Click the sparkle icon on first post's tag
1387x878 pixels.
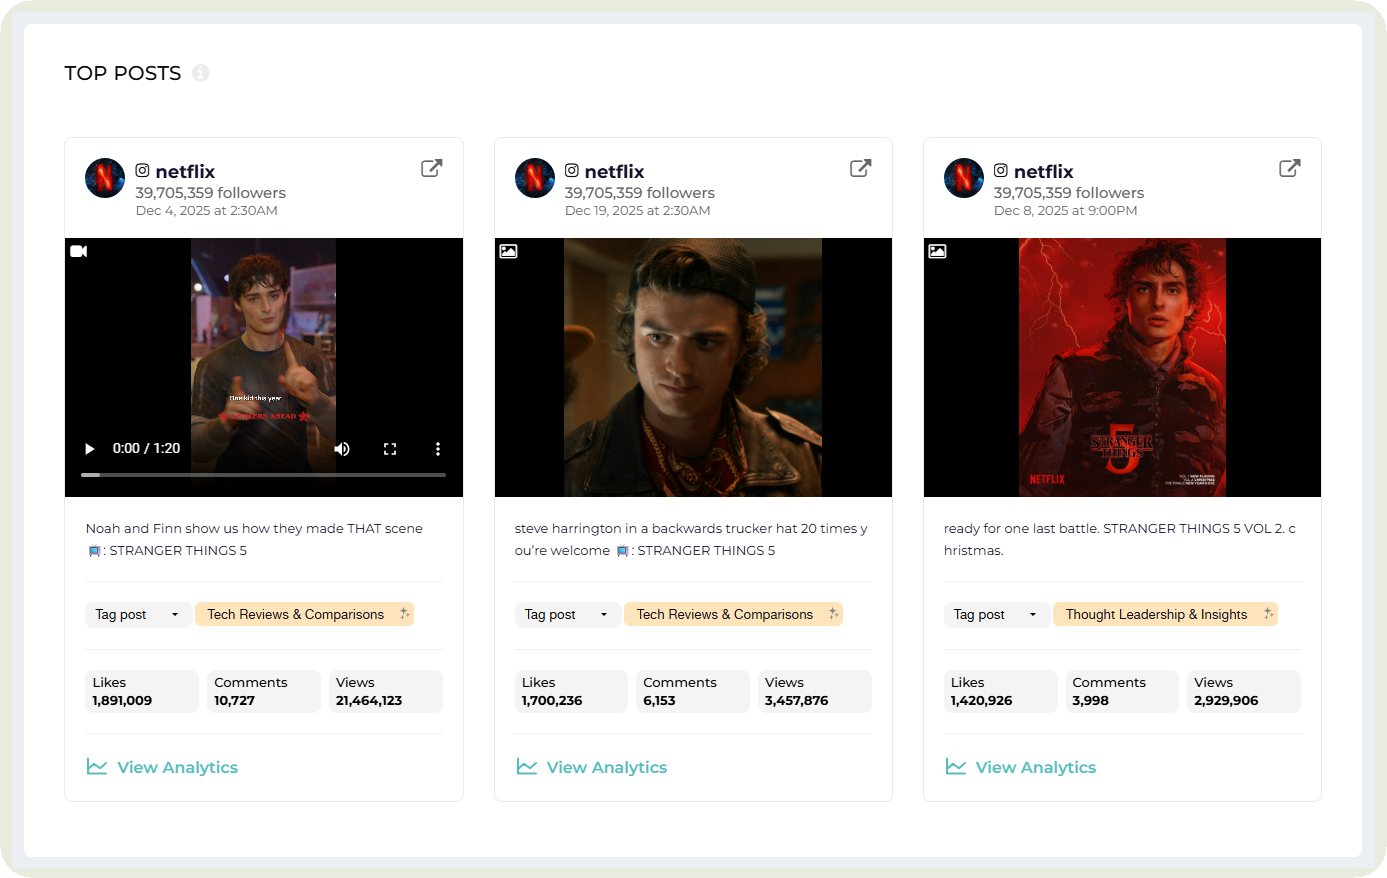tap(404, 613)
